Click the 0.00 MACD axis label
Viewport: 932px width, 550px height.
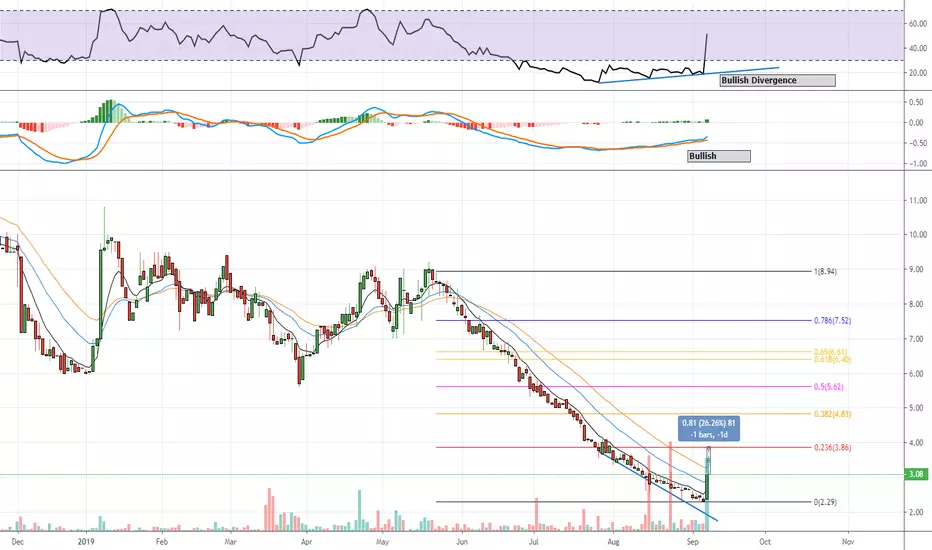916,122
